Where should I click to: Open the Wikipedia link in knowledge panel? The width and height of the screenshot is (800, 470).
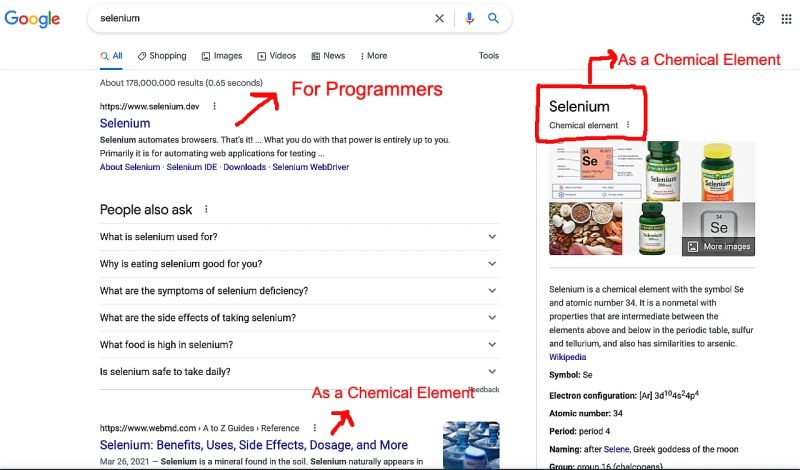pos(567,357)
